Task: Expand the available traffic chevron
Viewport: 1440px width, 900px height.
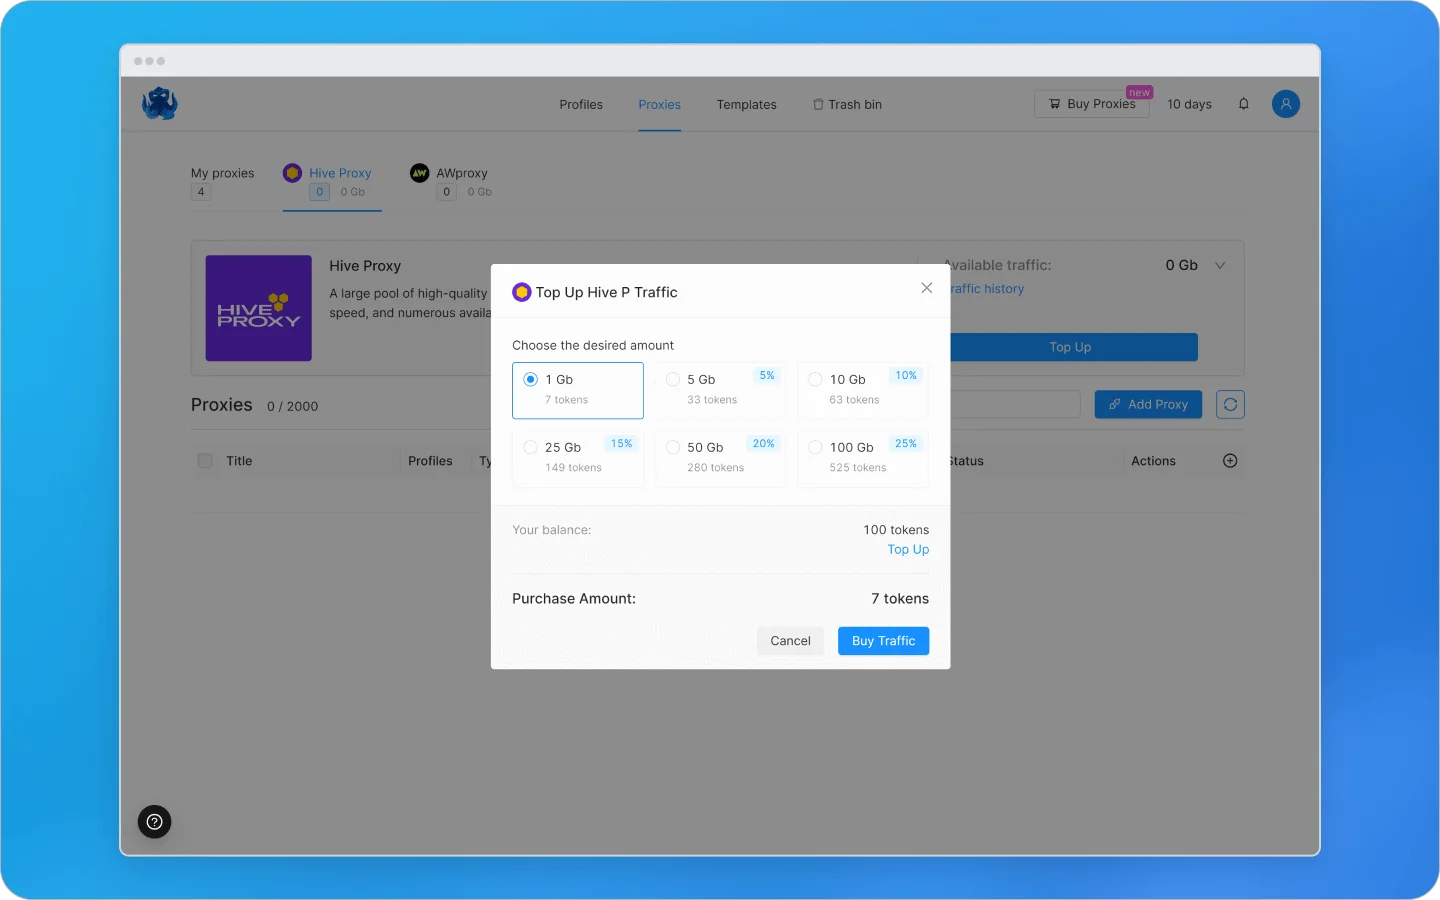Action: 1220,266
